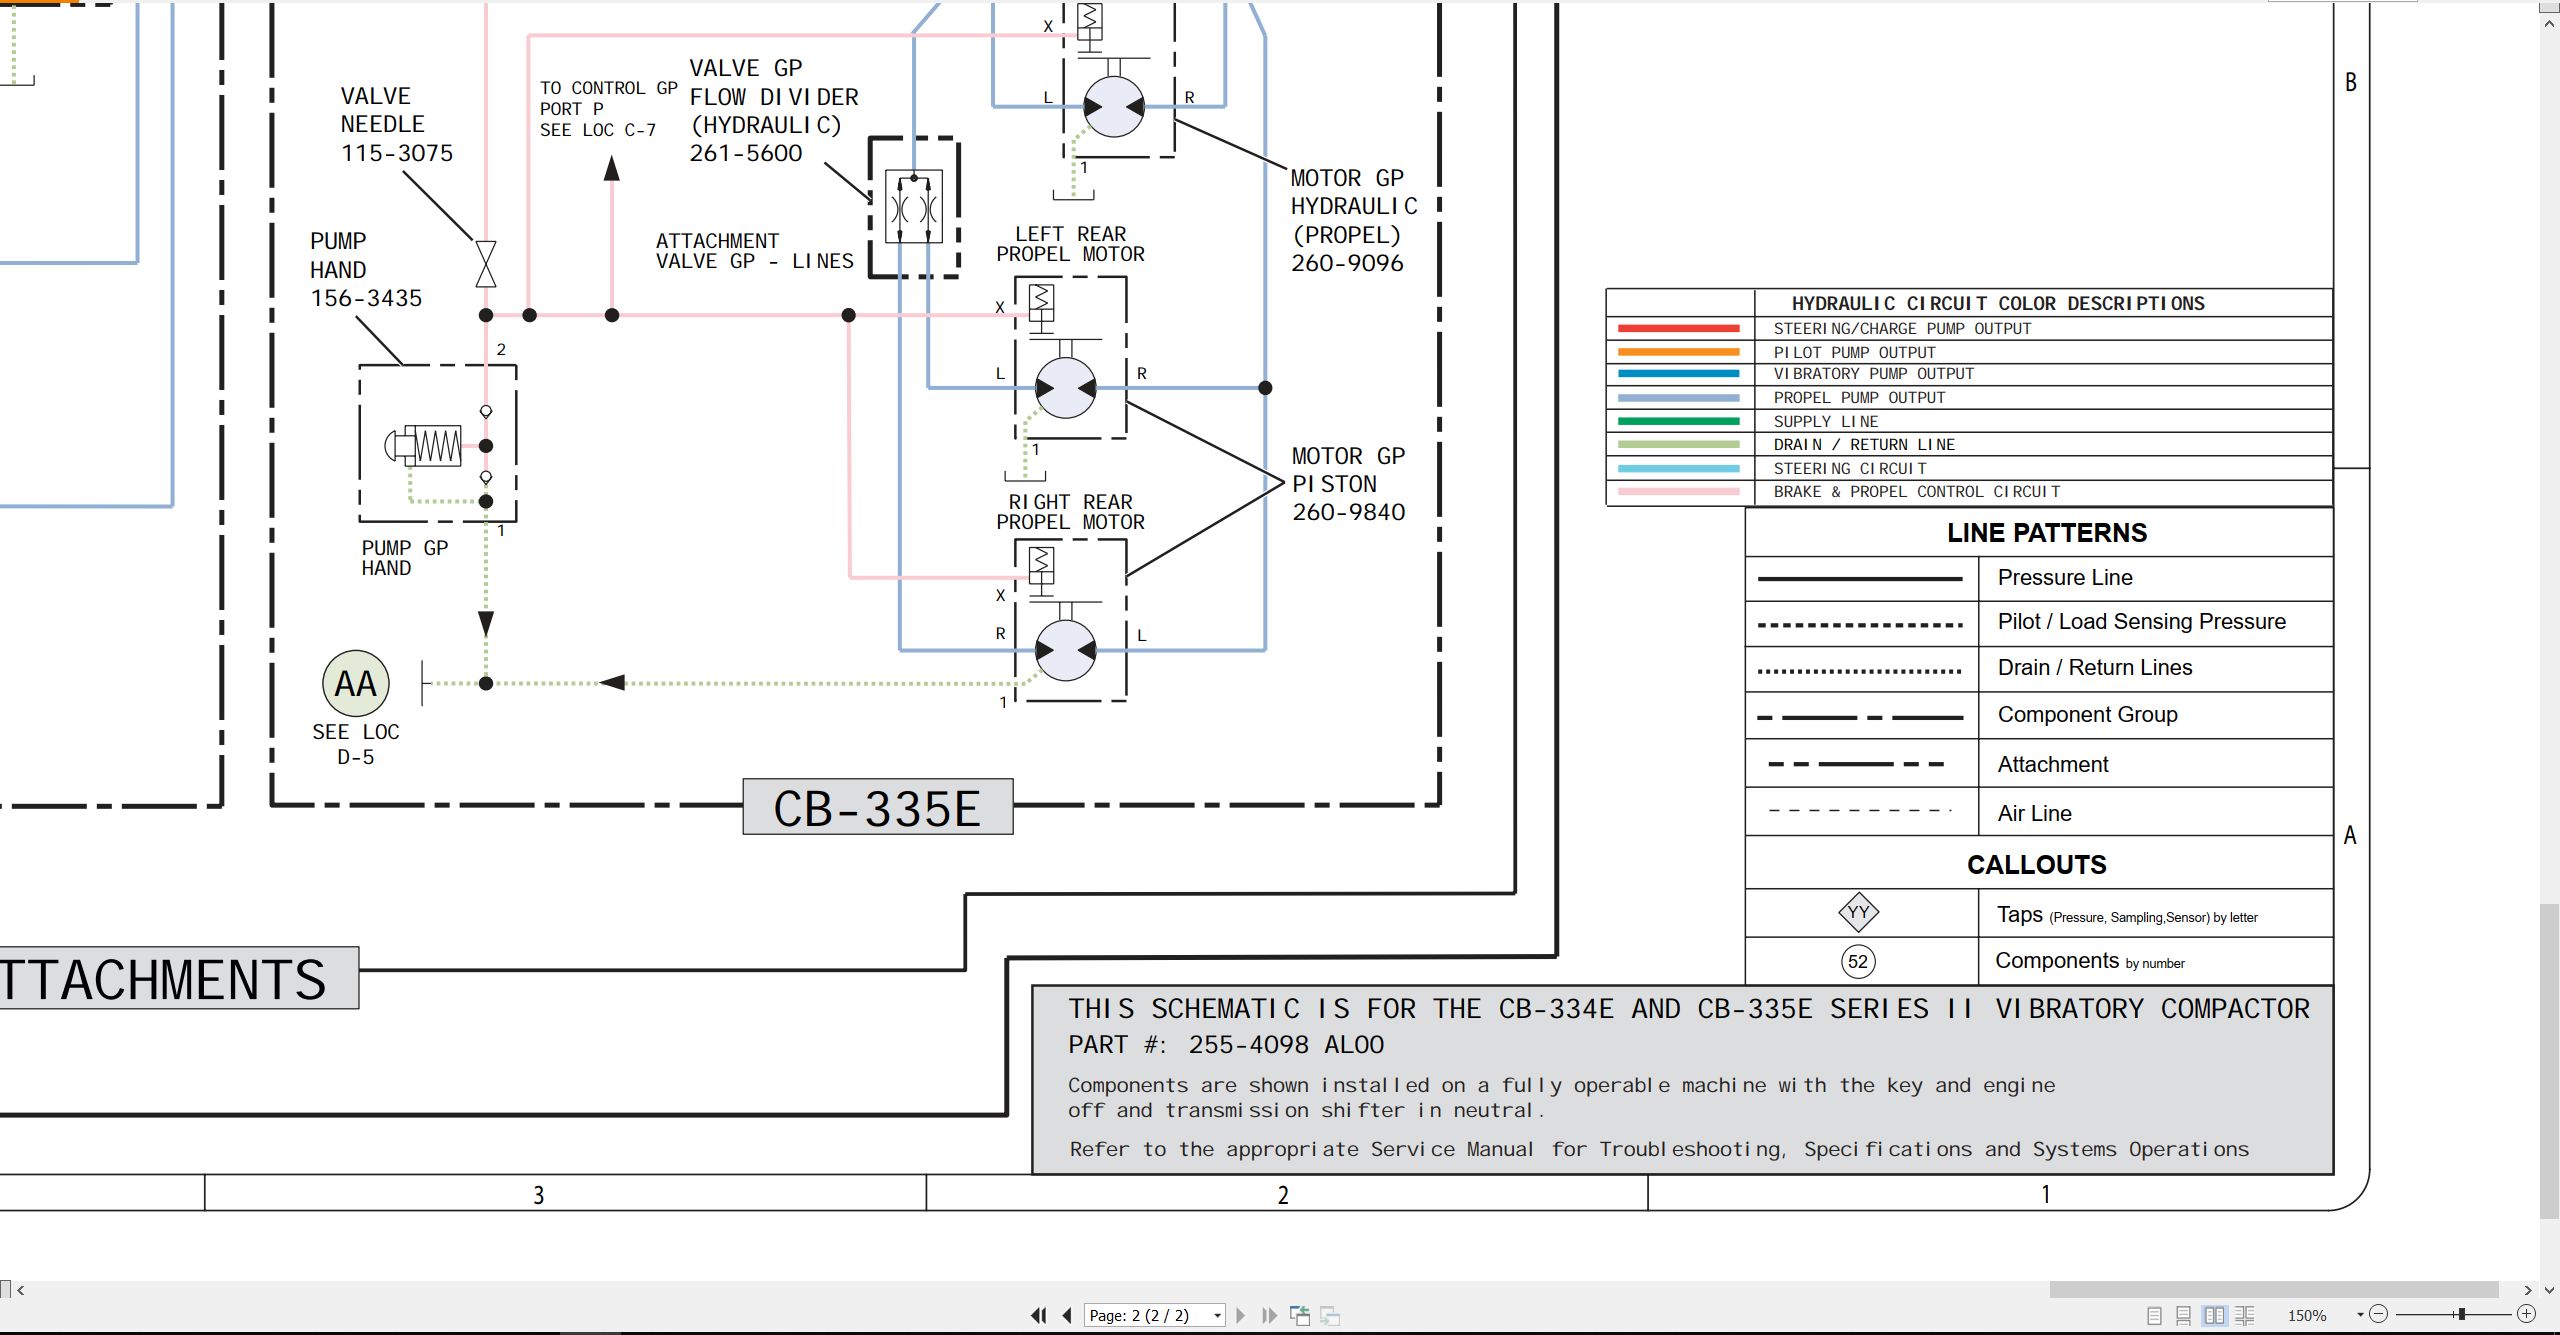The width and height of the screenshot is (2560, 1335).
Task: Click the 'SUPPLY LINE' legend text
Action: click(1826, 422)
